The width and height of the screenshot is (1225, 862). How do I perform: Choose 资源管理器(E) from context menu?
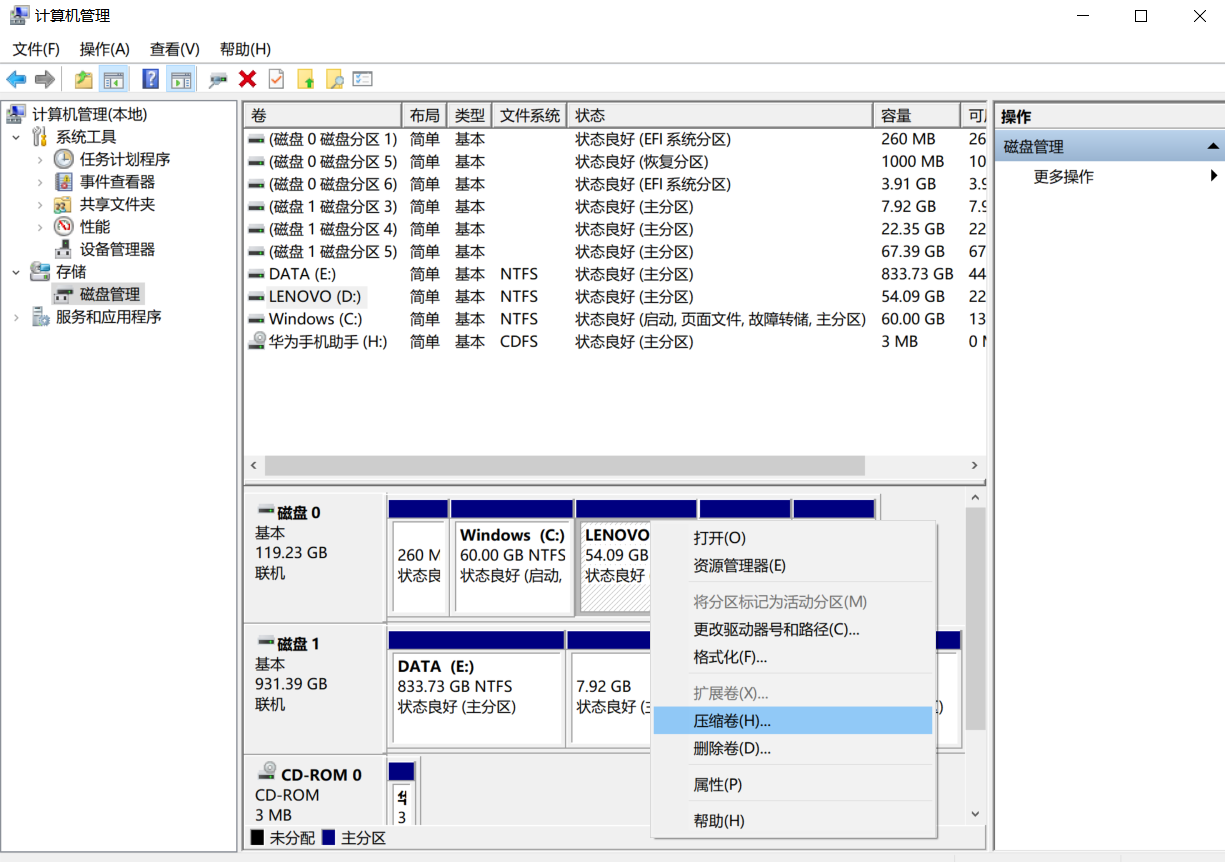tap(792, 566)
